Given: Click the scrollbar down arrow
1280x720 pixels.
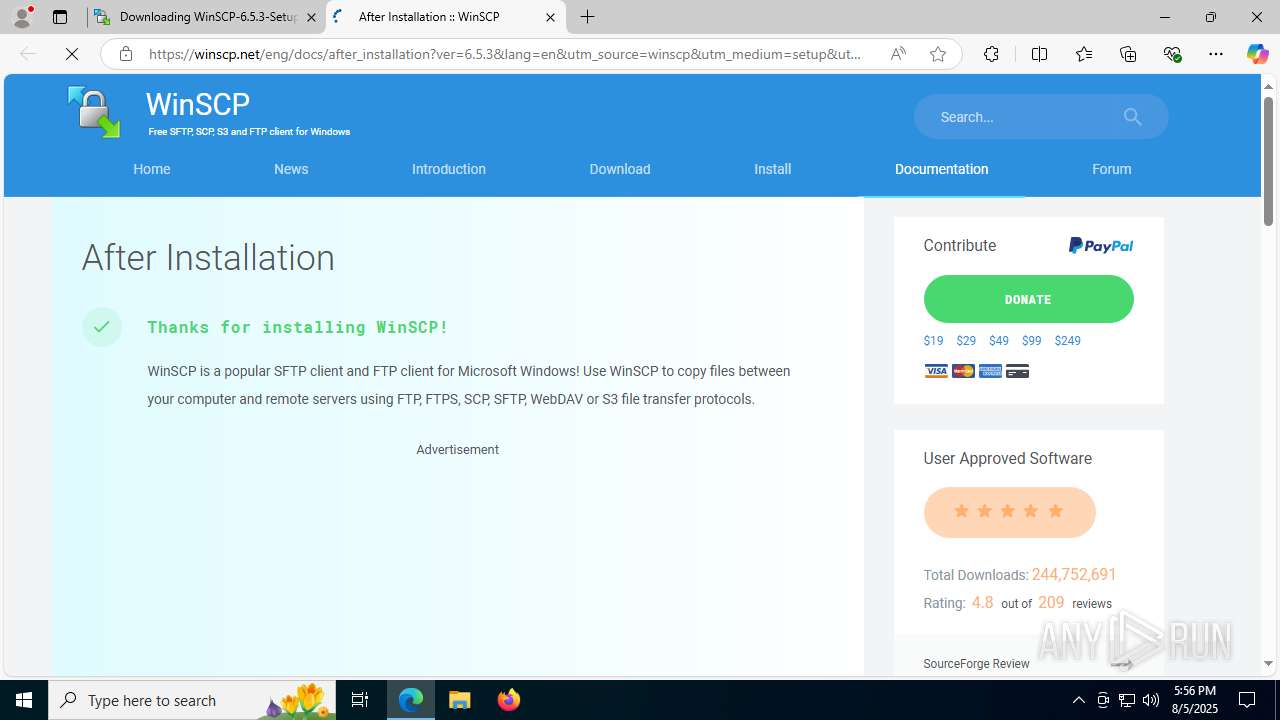Looking at the screenshot, I should pyautogui.click(x=1268, y=664).
